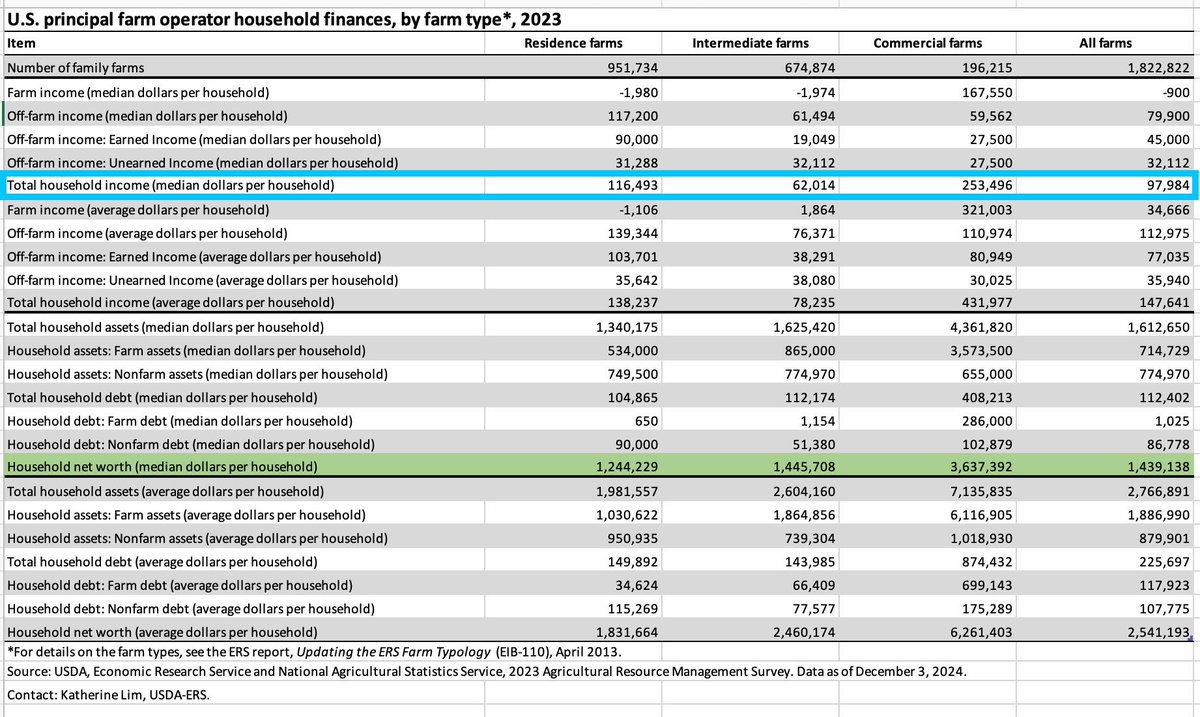Click the median farm income value -900
Screen dimensions: 1200x717
pyautogui.click(x=1174, y=92)
